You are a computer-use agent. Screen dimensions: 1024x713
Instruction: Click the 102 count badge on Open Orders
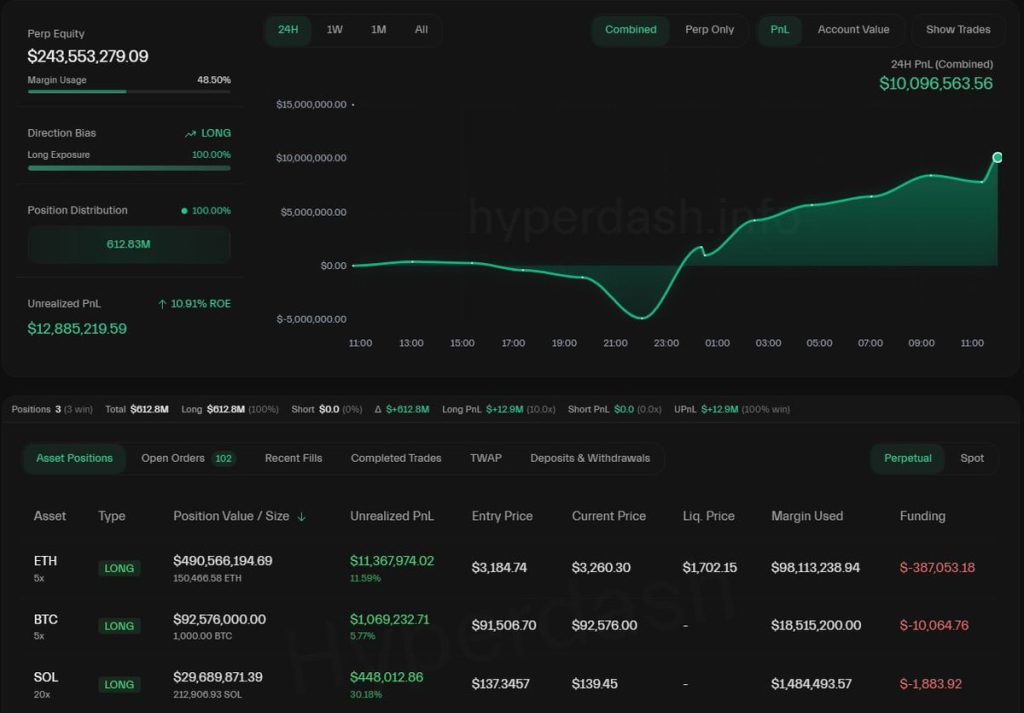(x=223, y=457)
